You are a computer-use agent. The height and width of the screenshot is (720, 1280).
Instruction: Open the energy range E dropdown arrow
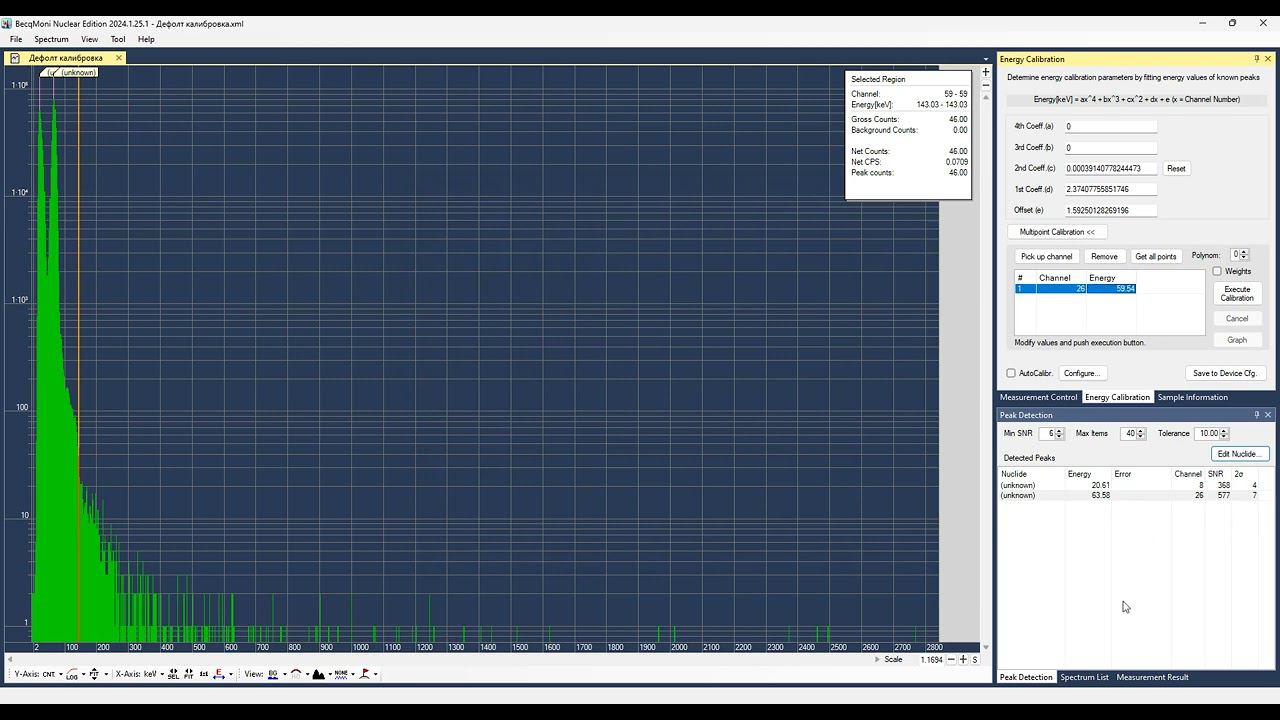[231, 674]
